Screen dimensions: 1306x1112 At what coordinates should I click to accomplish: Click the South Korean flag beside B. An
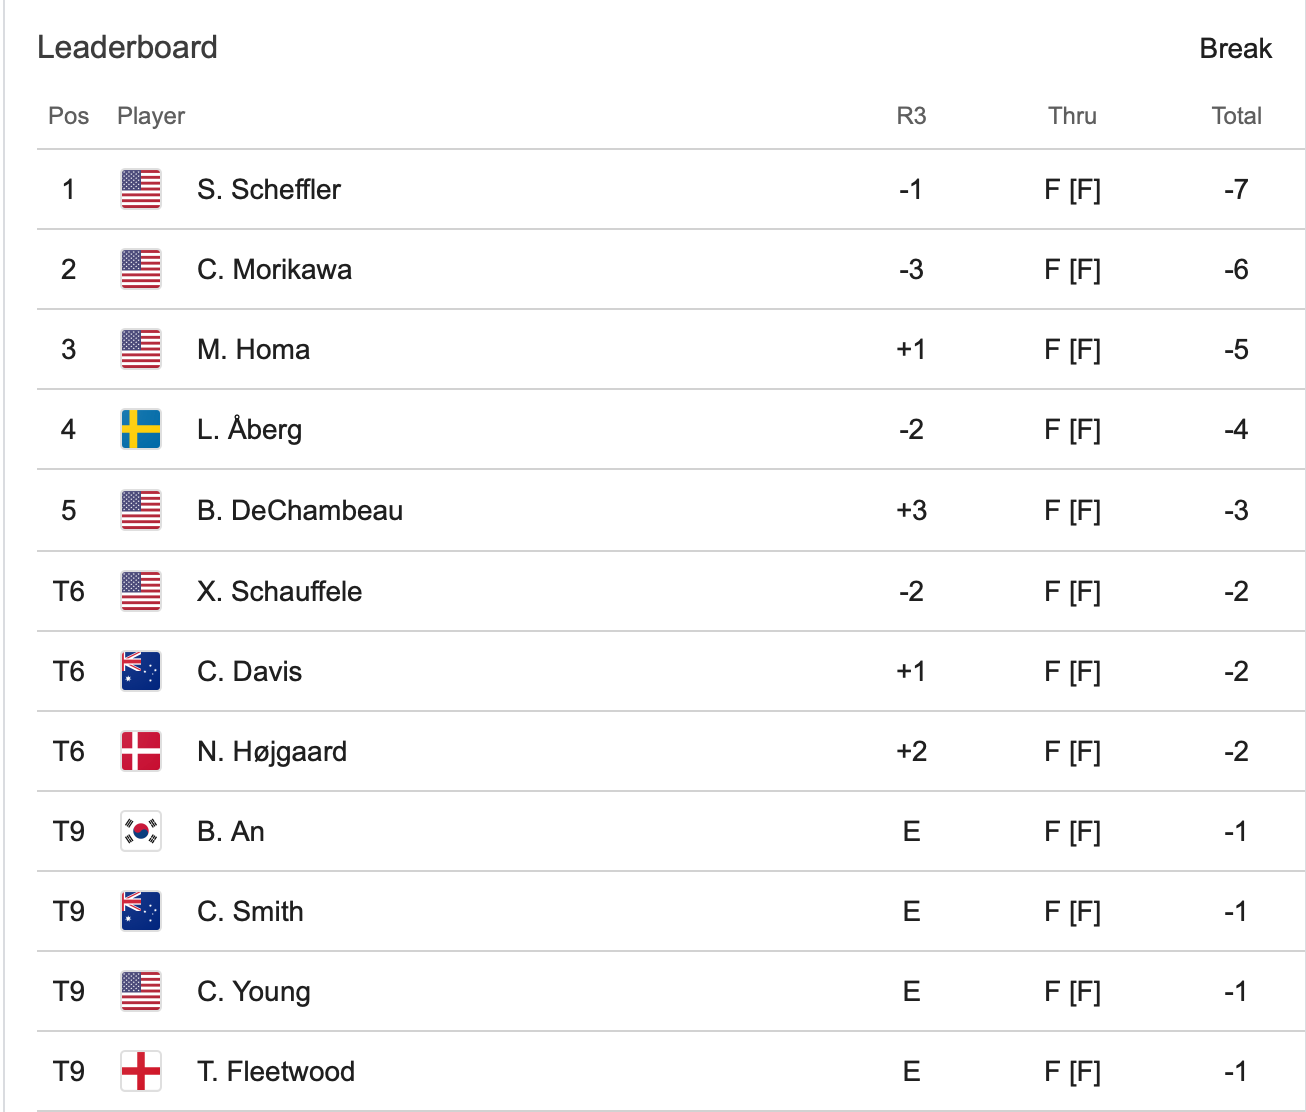141,831
